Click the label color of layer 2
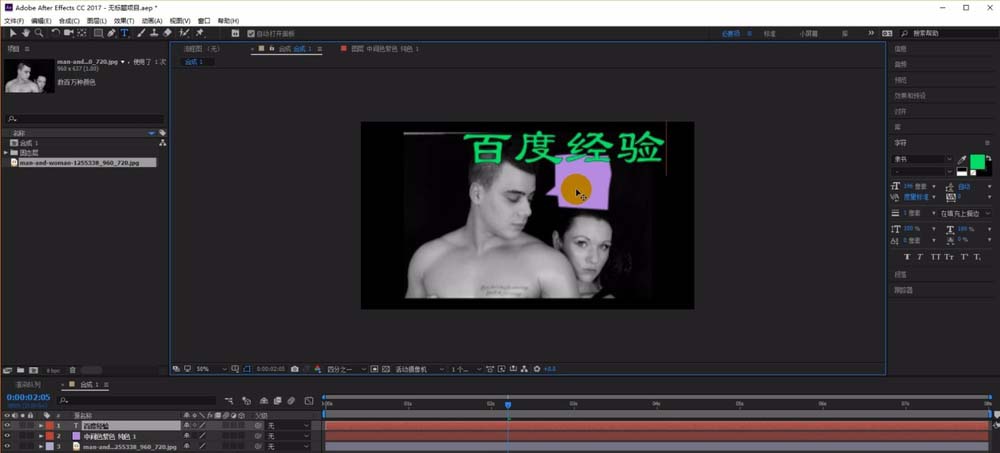1000x453 pixels. coord(50,436)
